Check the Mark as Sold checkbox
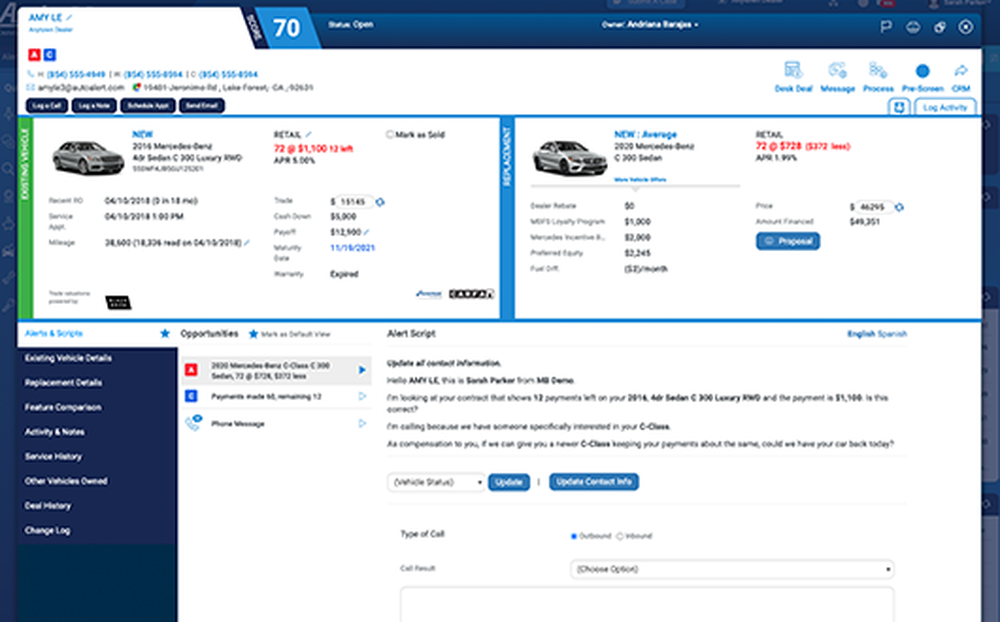Viewport: 1000px width, 622px height. (x=390, y=135)
